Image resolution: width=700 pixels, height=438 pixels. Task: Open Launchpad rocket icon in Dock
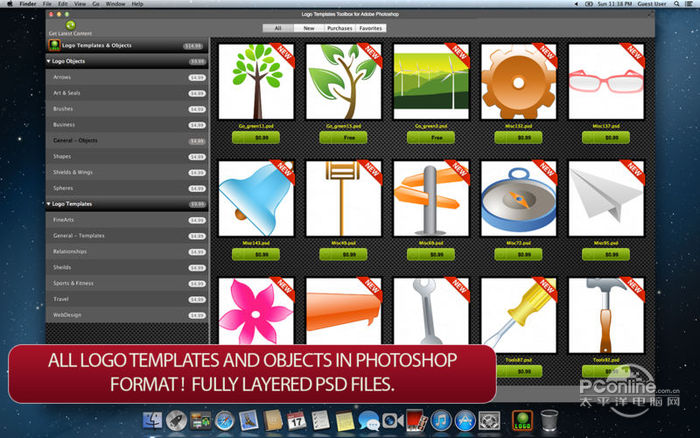click(176, 421)
